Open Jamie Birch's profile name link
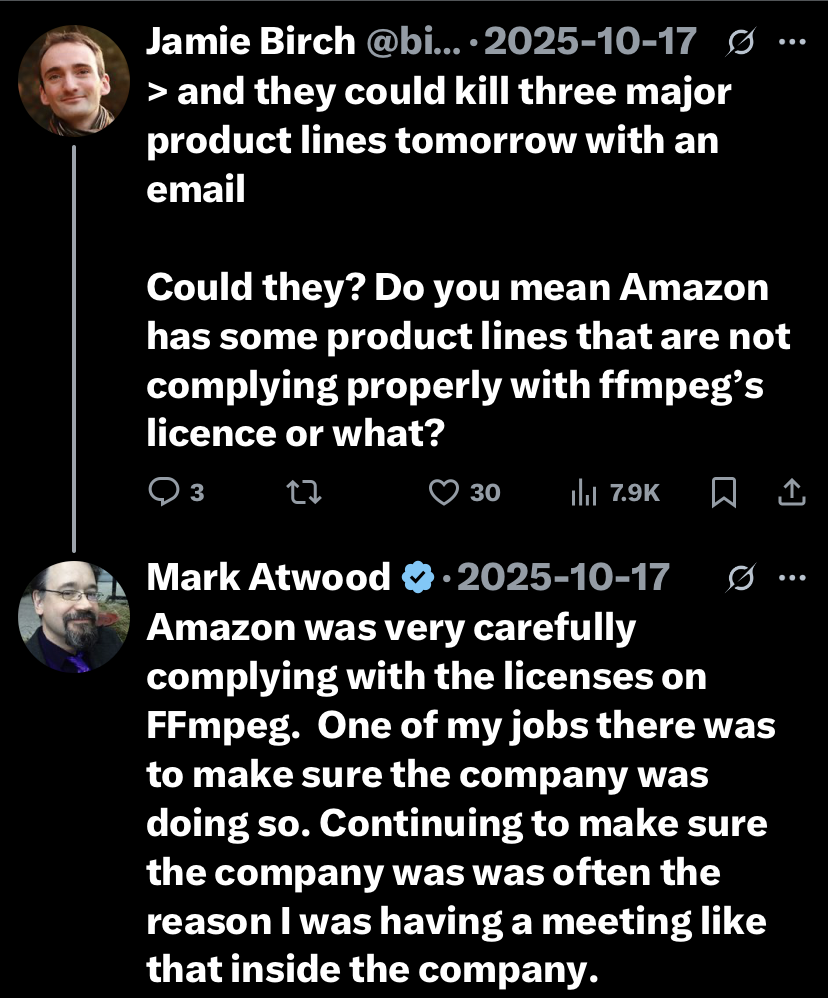Viewport: 828px width, 998px height. pos(250,42)
